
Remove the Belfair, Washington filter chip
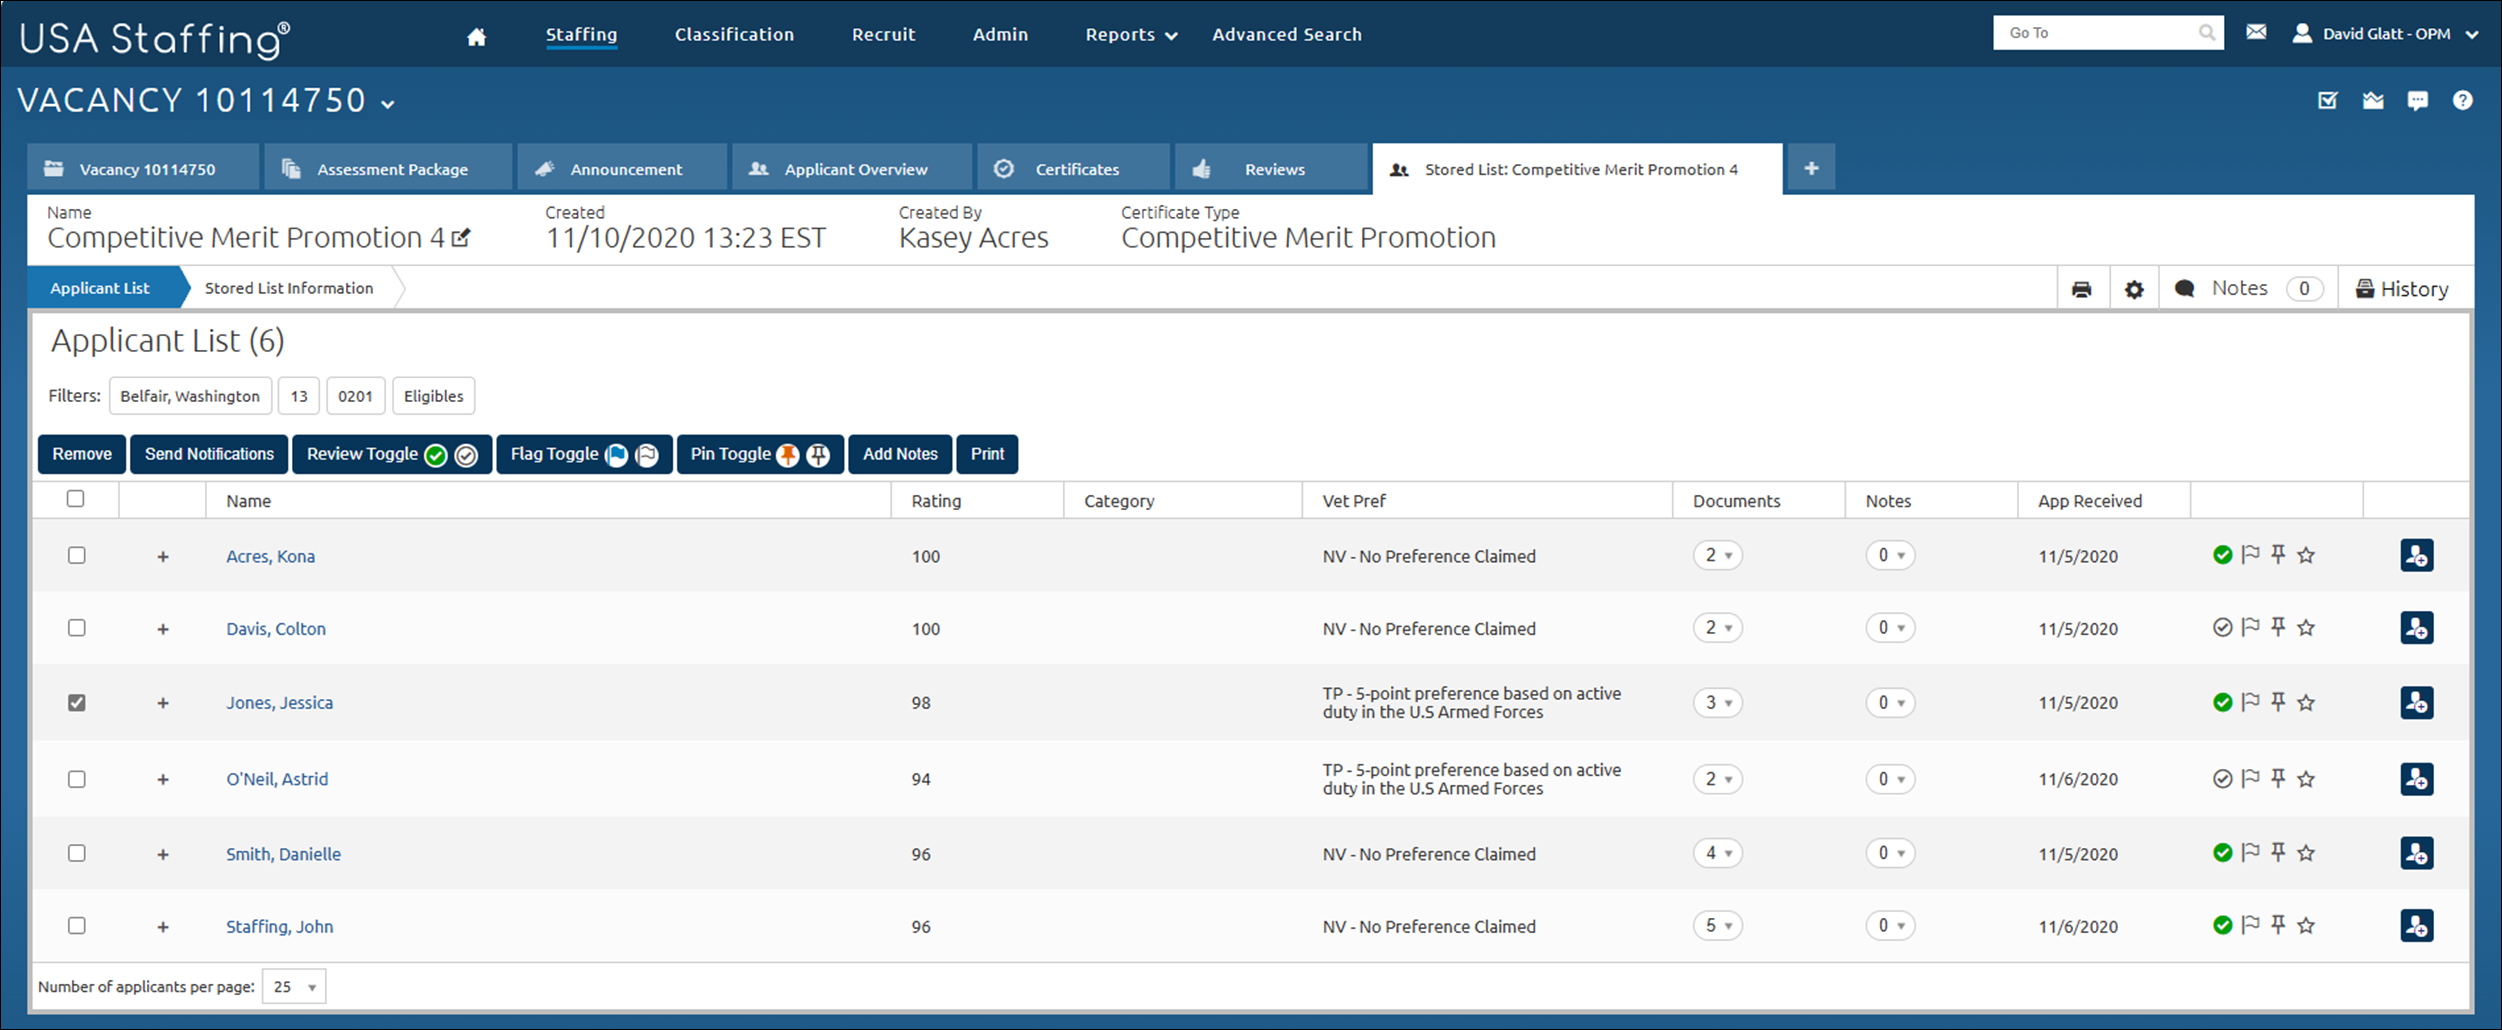pos(190,395)
